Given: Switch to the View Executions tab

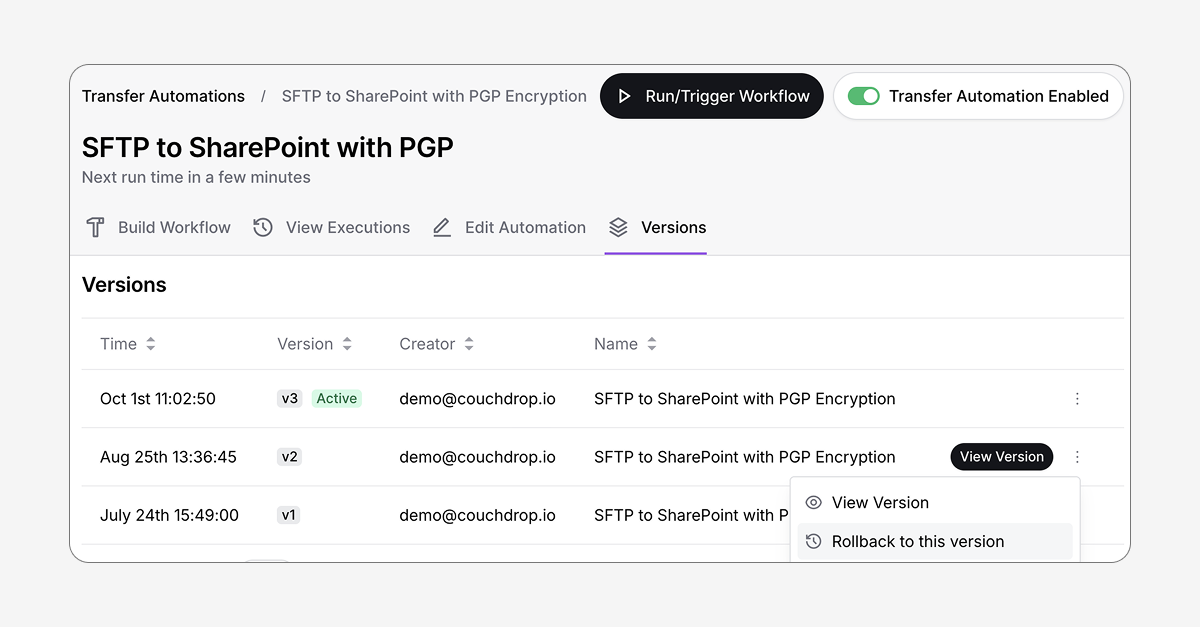Looking at the screenshot, I should (x=347, y=228).
